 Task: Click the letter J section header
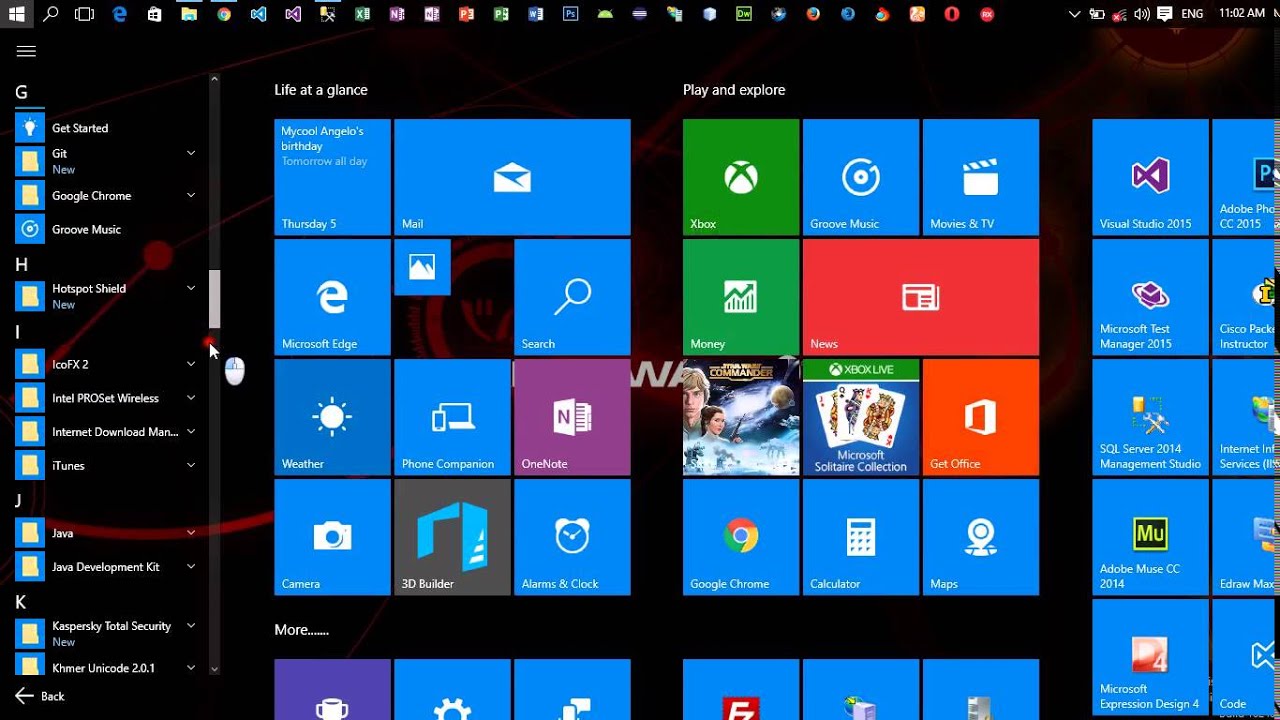click(18, 500)
